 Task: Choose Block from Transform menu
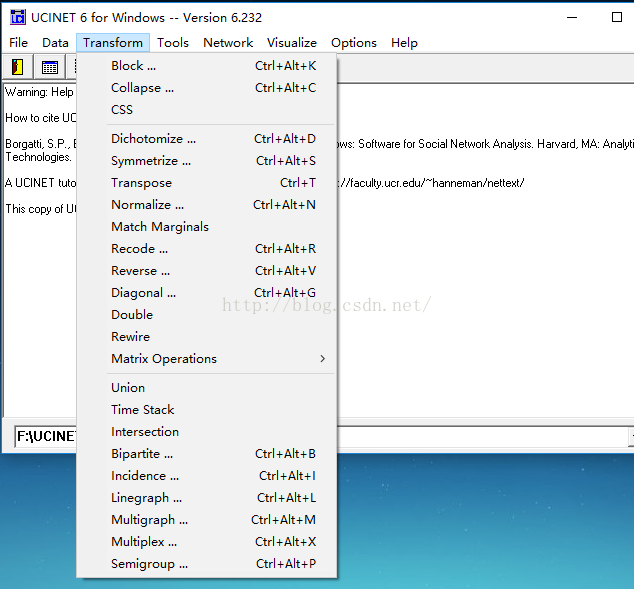click(x=206, y=66)
